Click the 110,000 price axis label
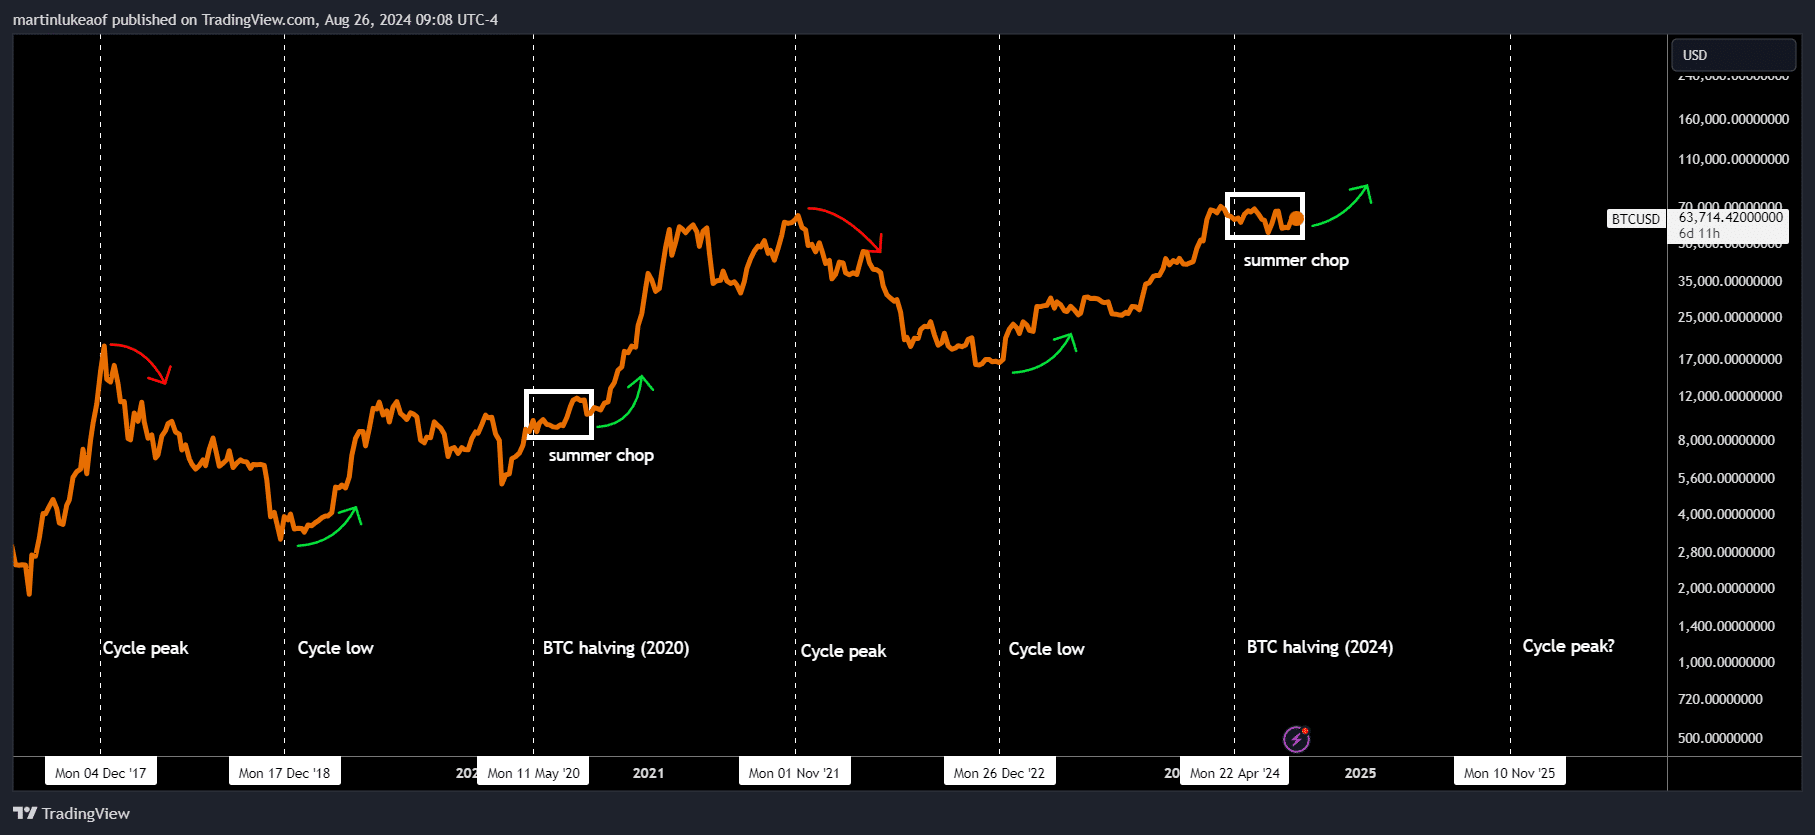Screen dimensions: 1815x835 [x=1733, y=159]
